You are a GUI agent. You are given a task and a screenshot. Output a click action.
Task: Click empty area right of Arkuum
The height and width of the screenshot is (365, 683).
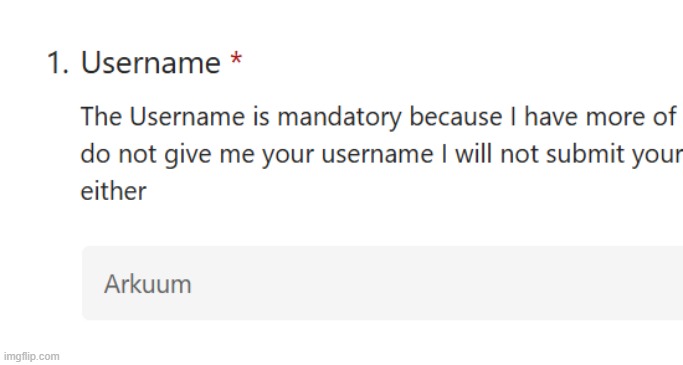tap(436, 284)
